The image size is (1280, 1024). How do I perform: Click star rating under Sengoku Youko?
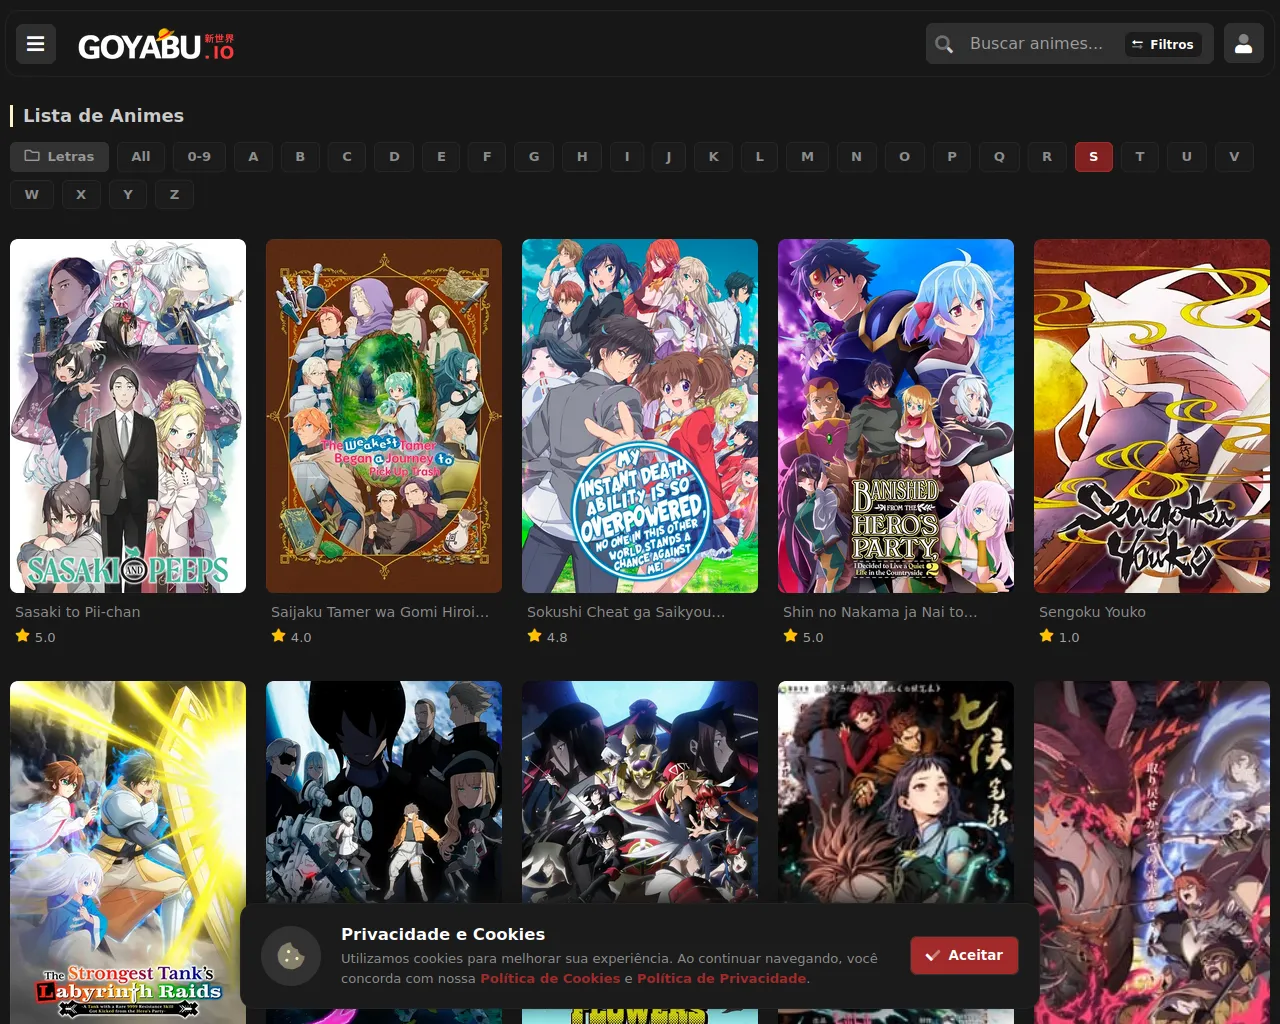click(1060, 637)
